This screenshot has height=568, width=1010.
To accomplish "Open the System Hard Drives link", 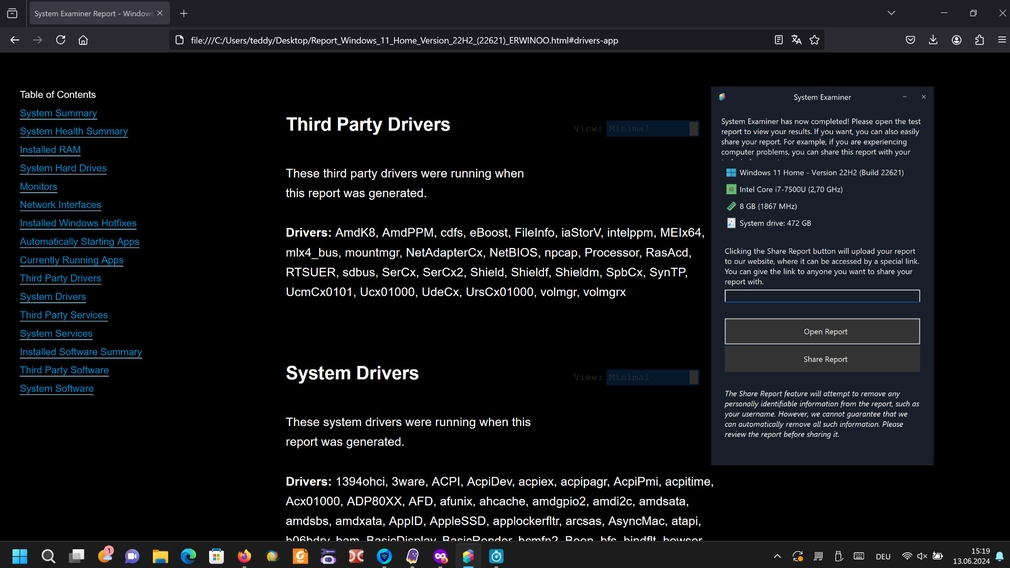I will click(x=63, y=168).
